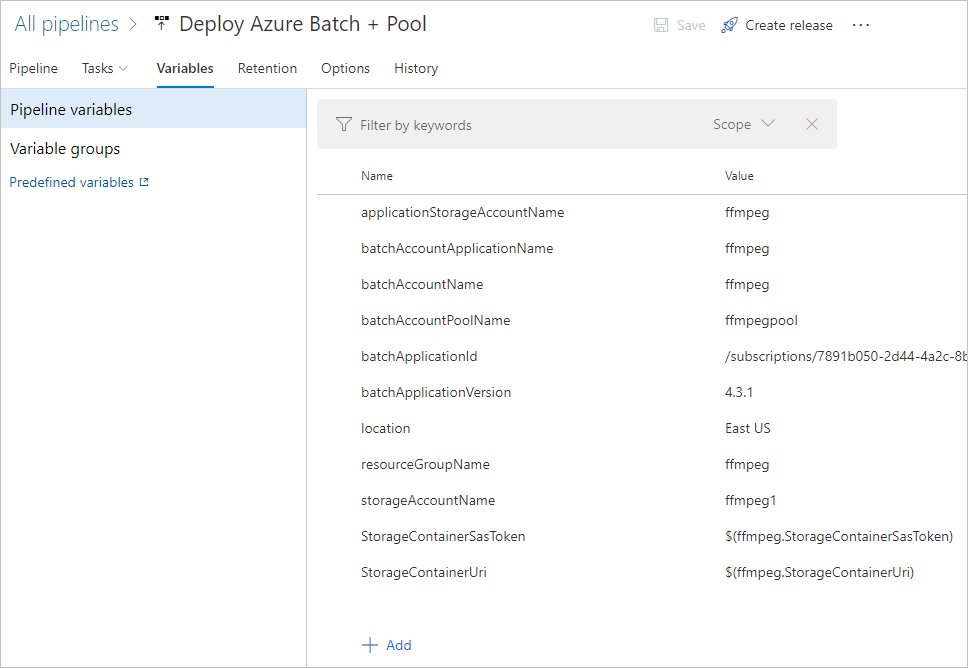Select applicationStorageAccountName variable name
This screenshot has height=668, width=968.
pyautogui.click(x=462, y=212)
